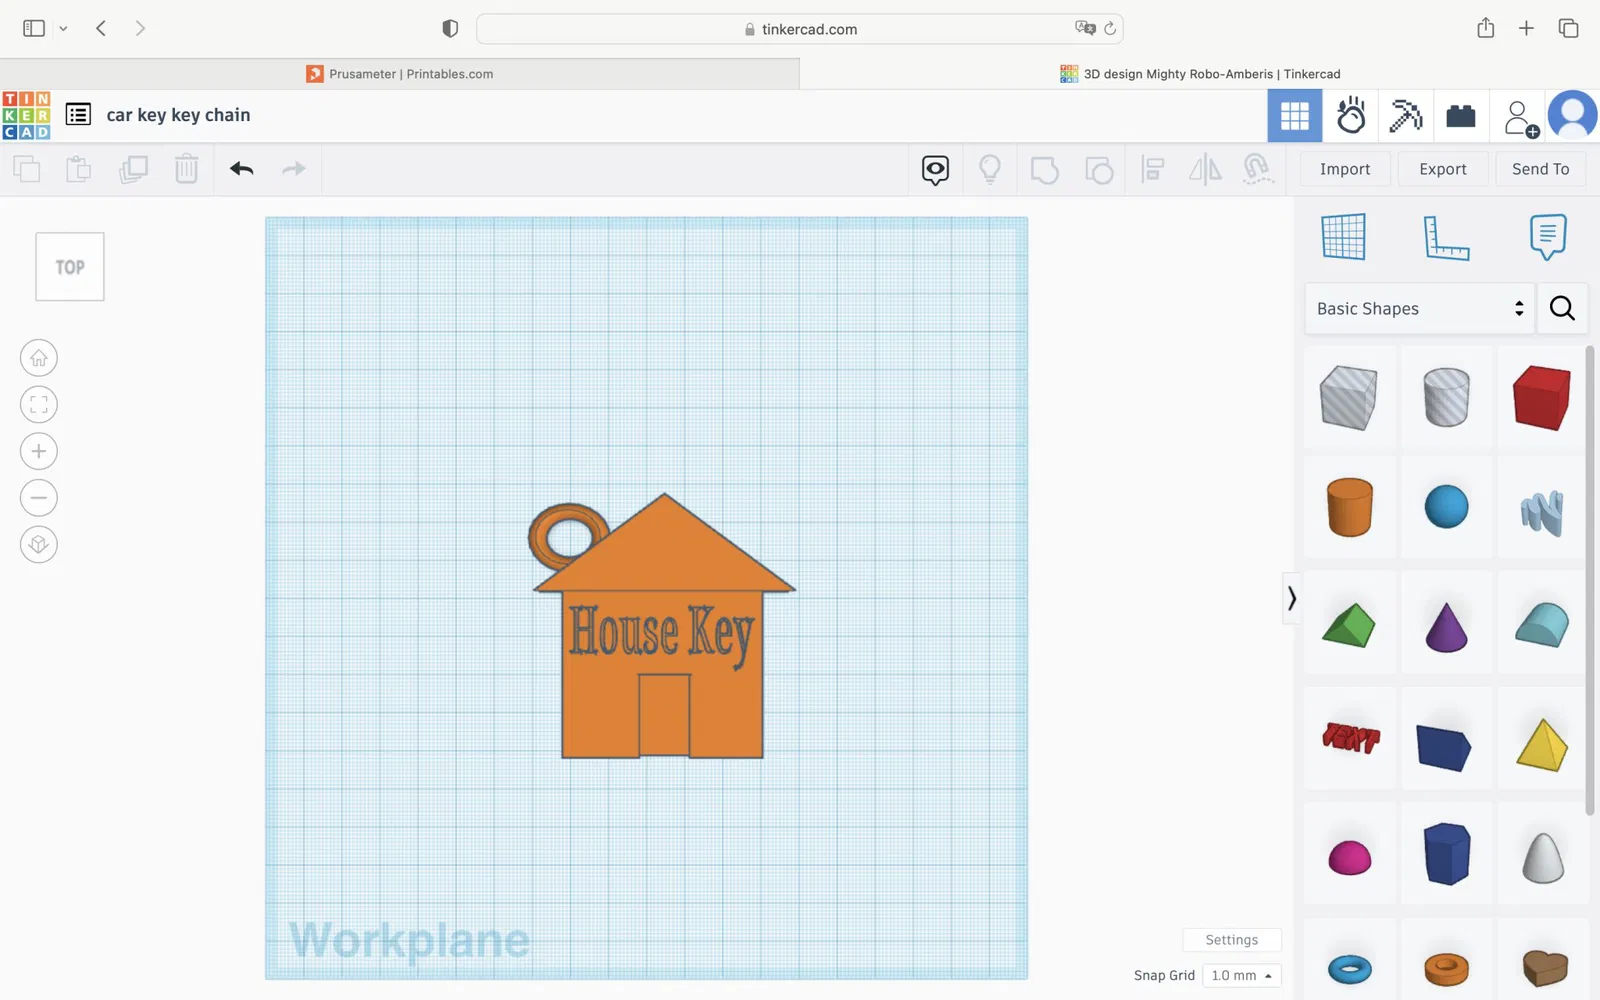Click Fit all in view button
Screen dimensions: 1600x1000
(39, 405)
